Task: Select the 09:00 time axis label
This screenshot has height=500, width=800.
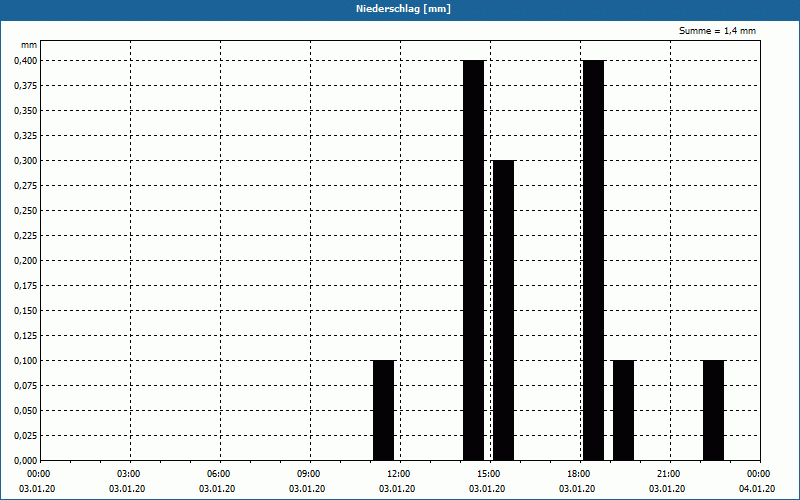Action: (309, 474)
